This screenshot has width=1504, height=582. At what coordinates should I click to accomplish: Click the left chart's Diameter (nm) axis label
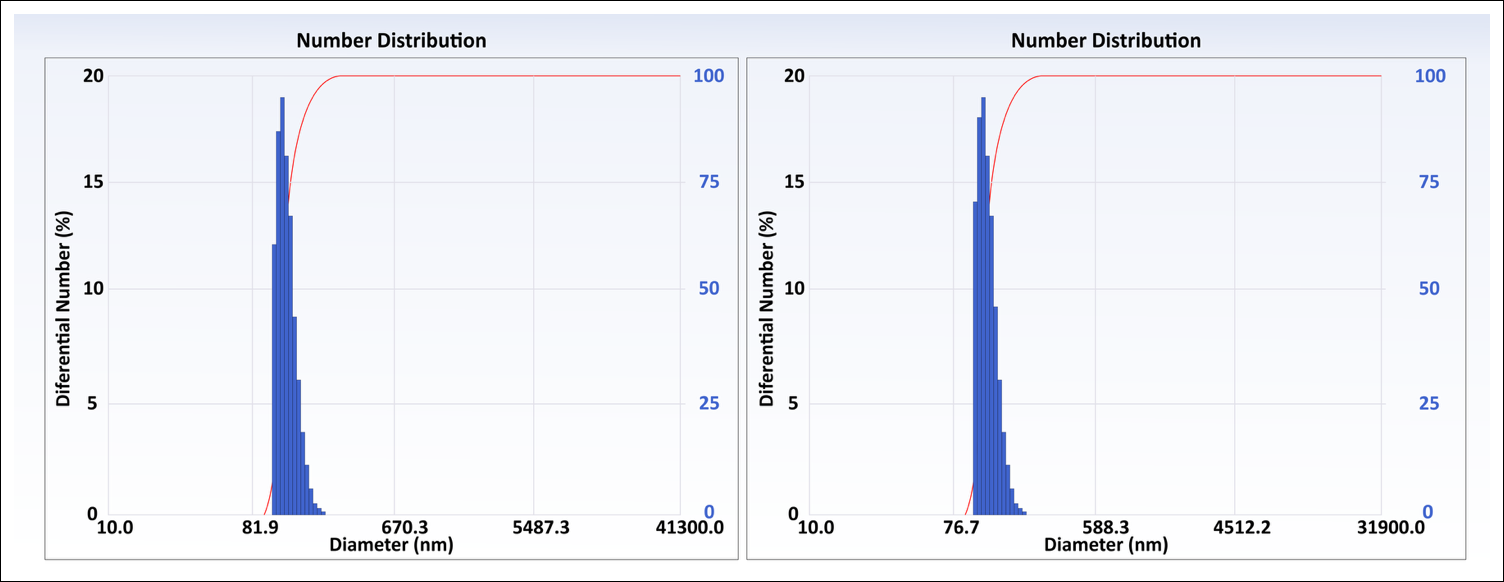point(391,545)
